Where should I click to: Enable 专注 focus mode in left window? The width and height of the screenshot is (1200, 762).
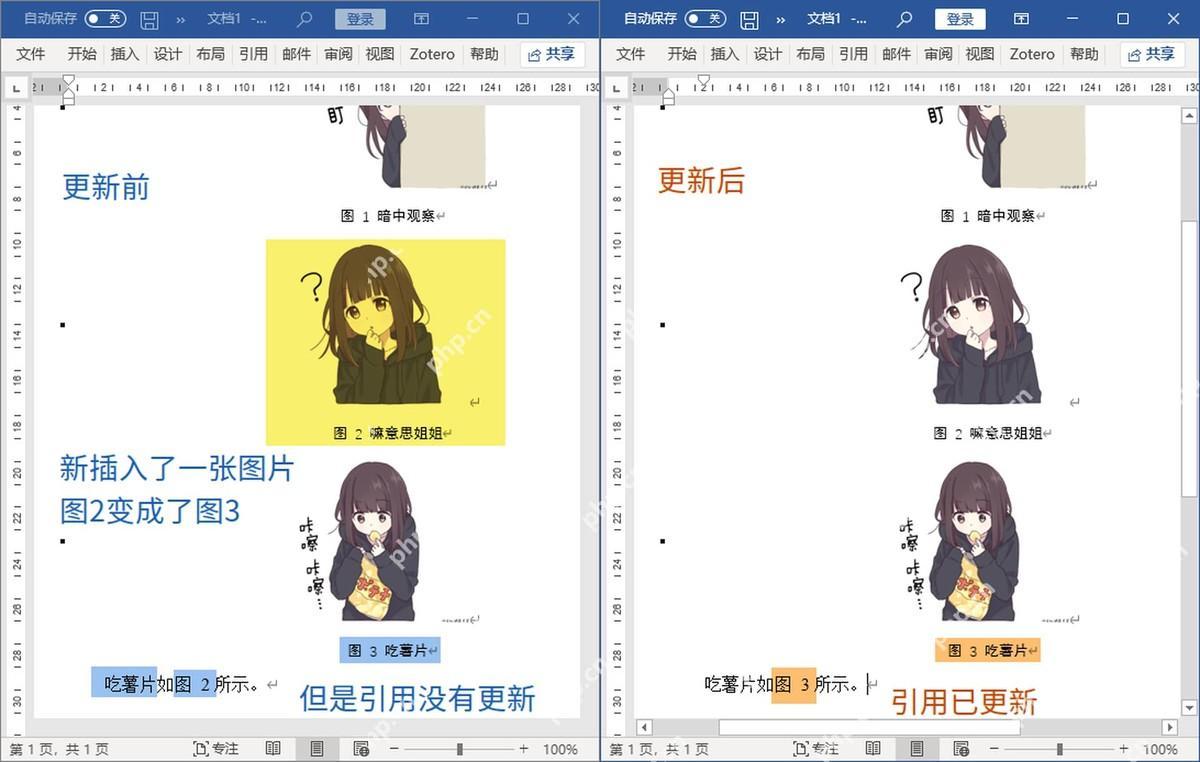216,749
